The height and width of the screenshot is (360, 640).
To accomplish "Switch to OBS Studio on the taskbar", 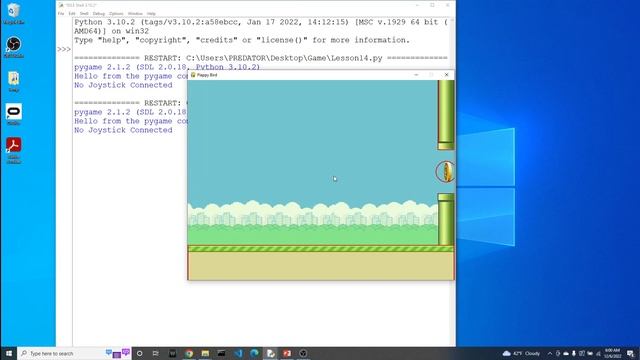I will tap(303, 353).
